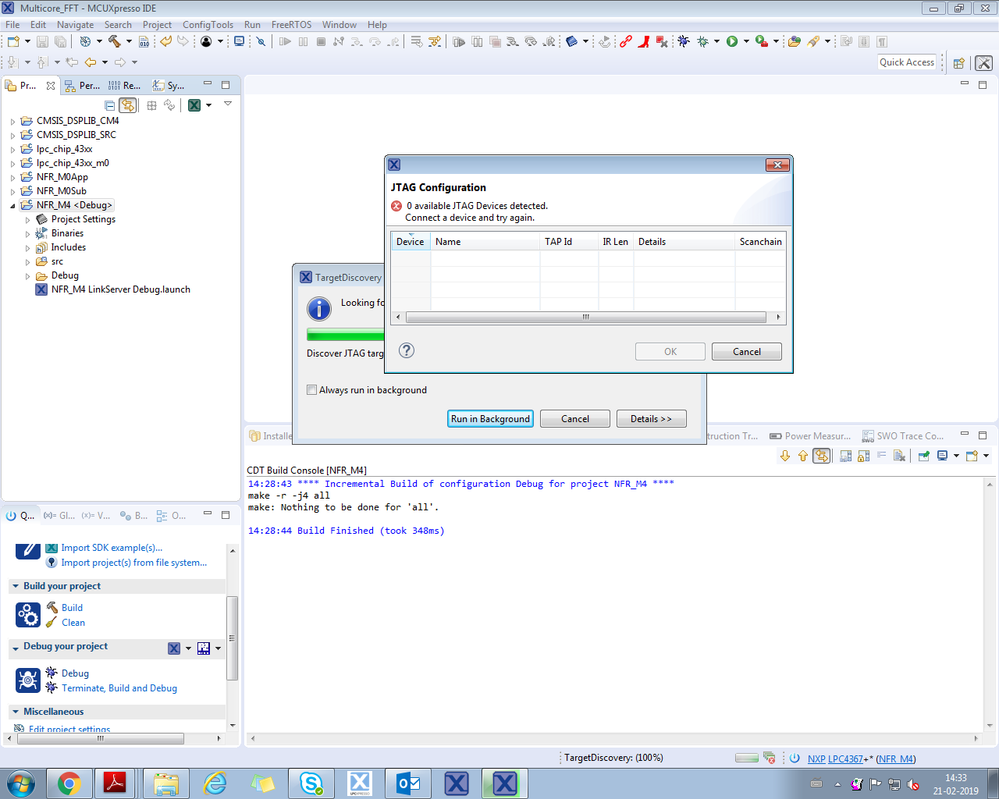Expand the Binaries node
This screenshot has width=999, height=799.
[27, 233]
